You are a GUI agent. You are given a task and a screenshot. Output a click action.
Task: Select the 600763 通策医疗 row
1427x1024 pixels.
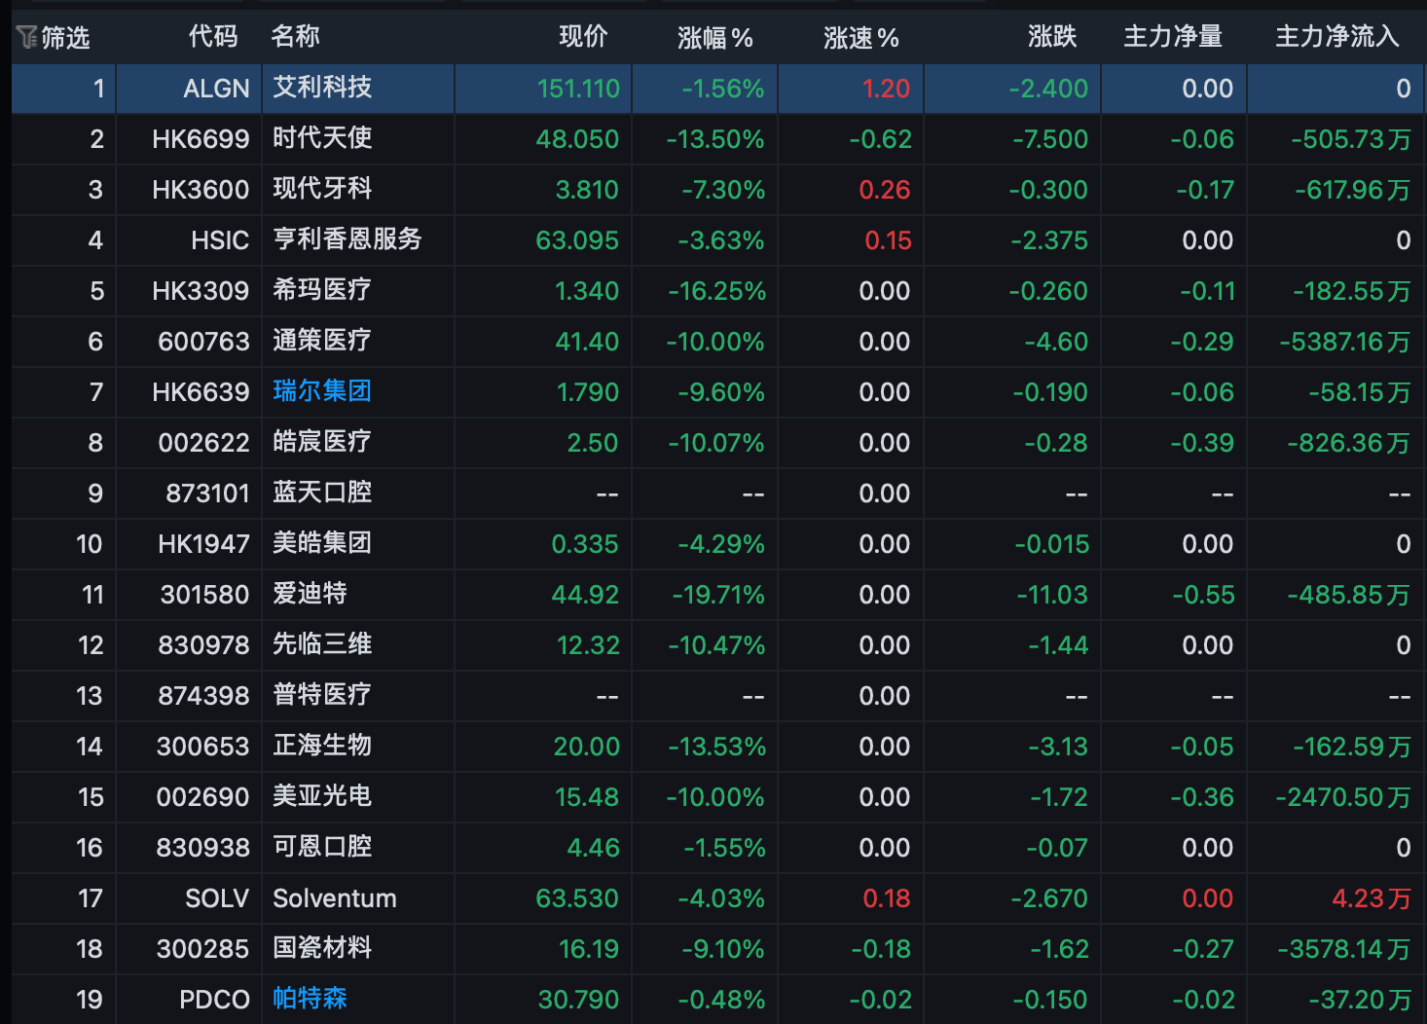point(719,341)
